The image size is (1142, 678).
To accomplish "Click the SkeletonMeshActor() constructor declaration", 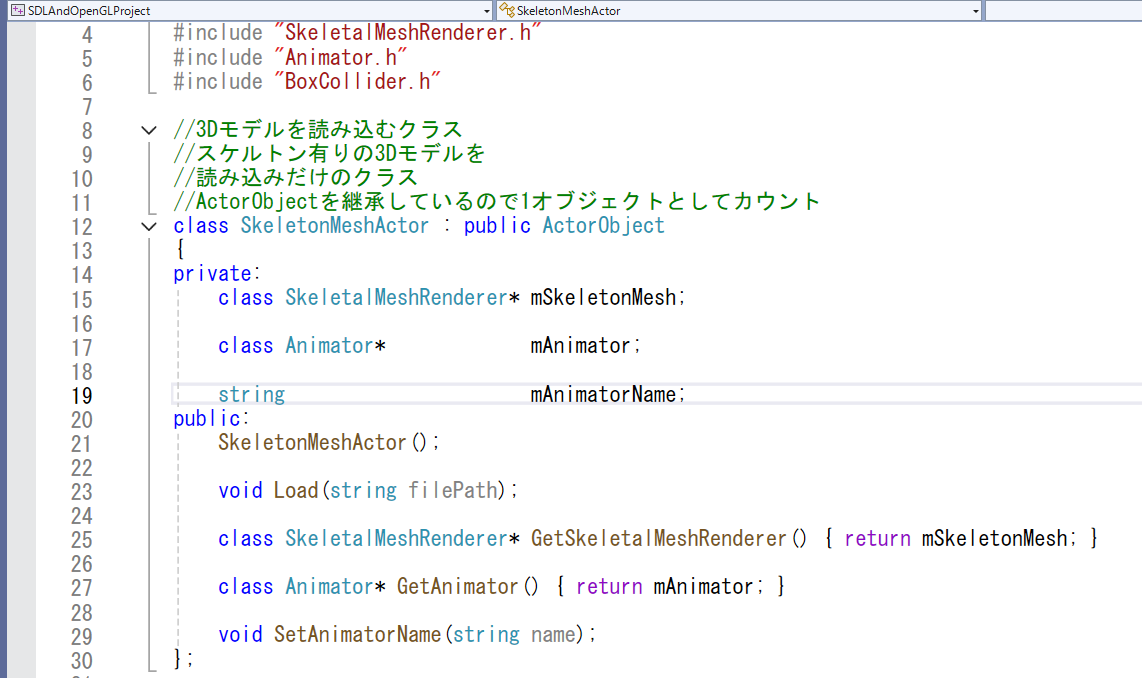I will click(328, 442).
